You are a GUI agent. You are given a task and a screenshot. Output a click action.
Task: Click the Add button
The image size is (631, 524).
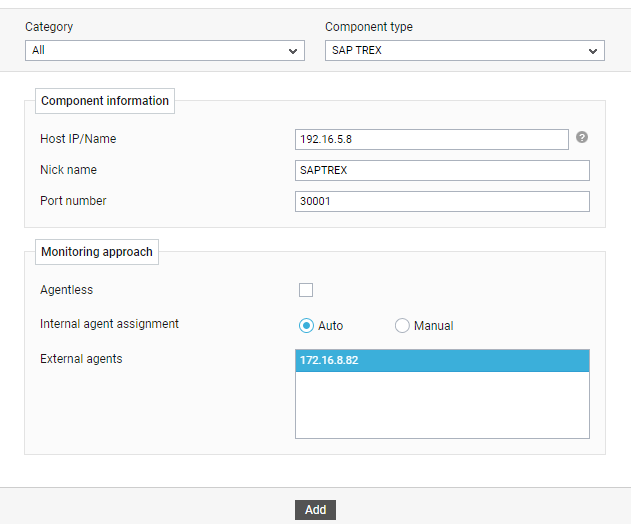click(315, 510)
